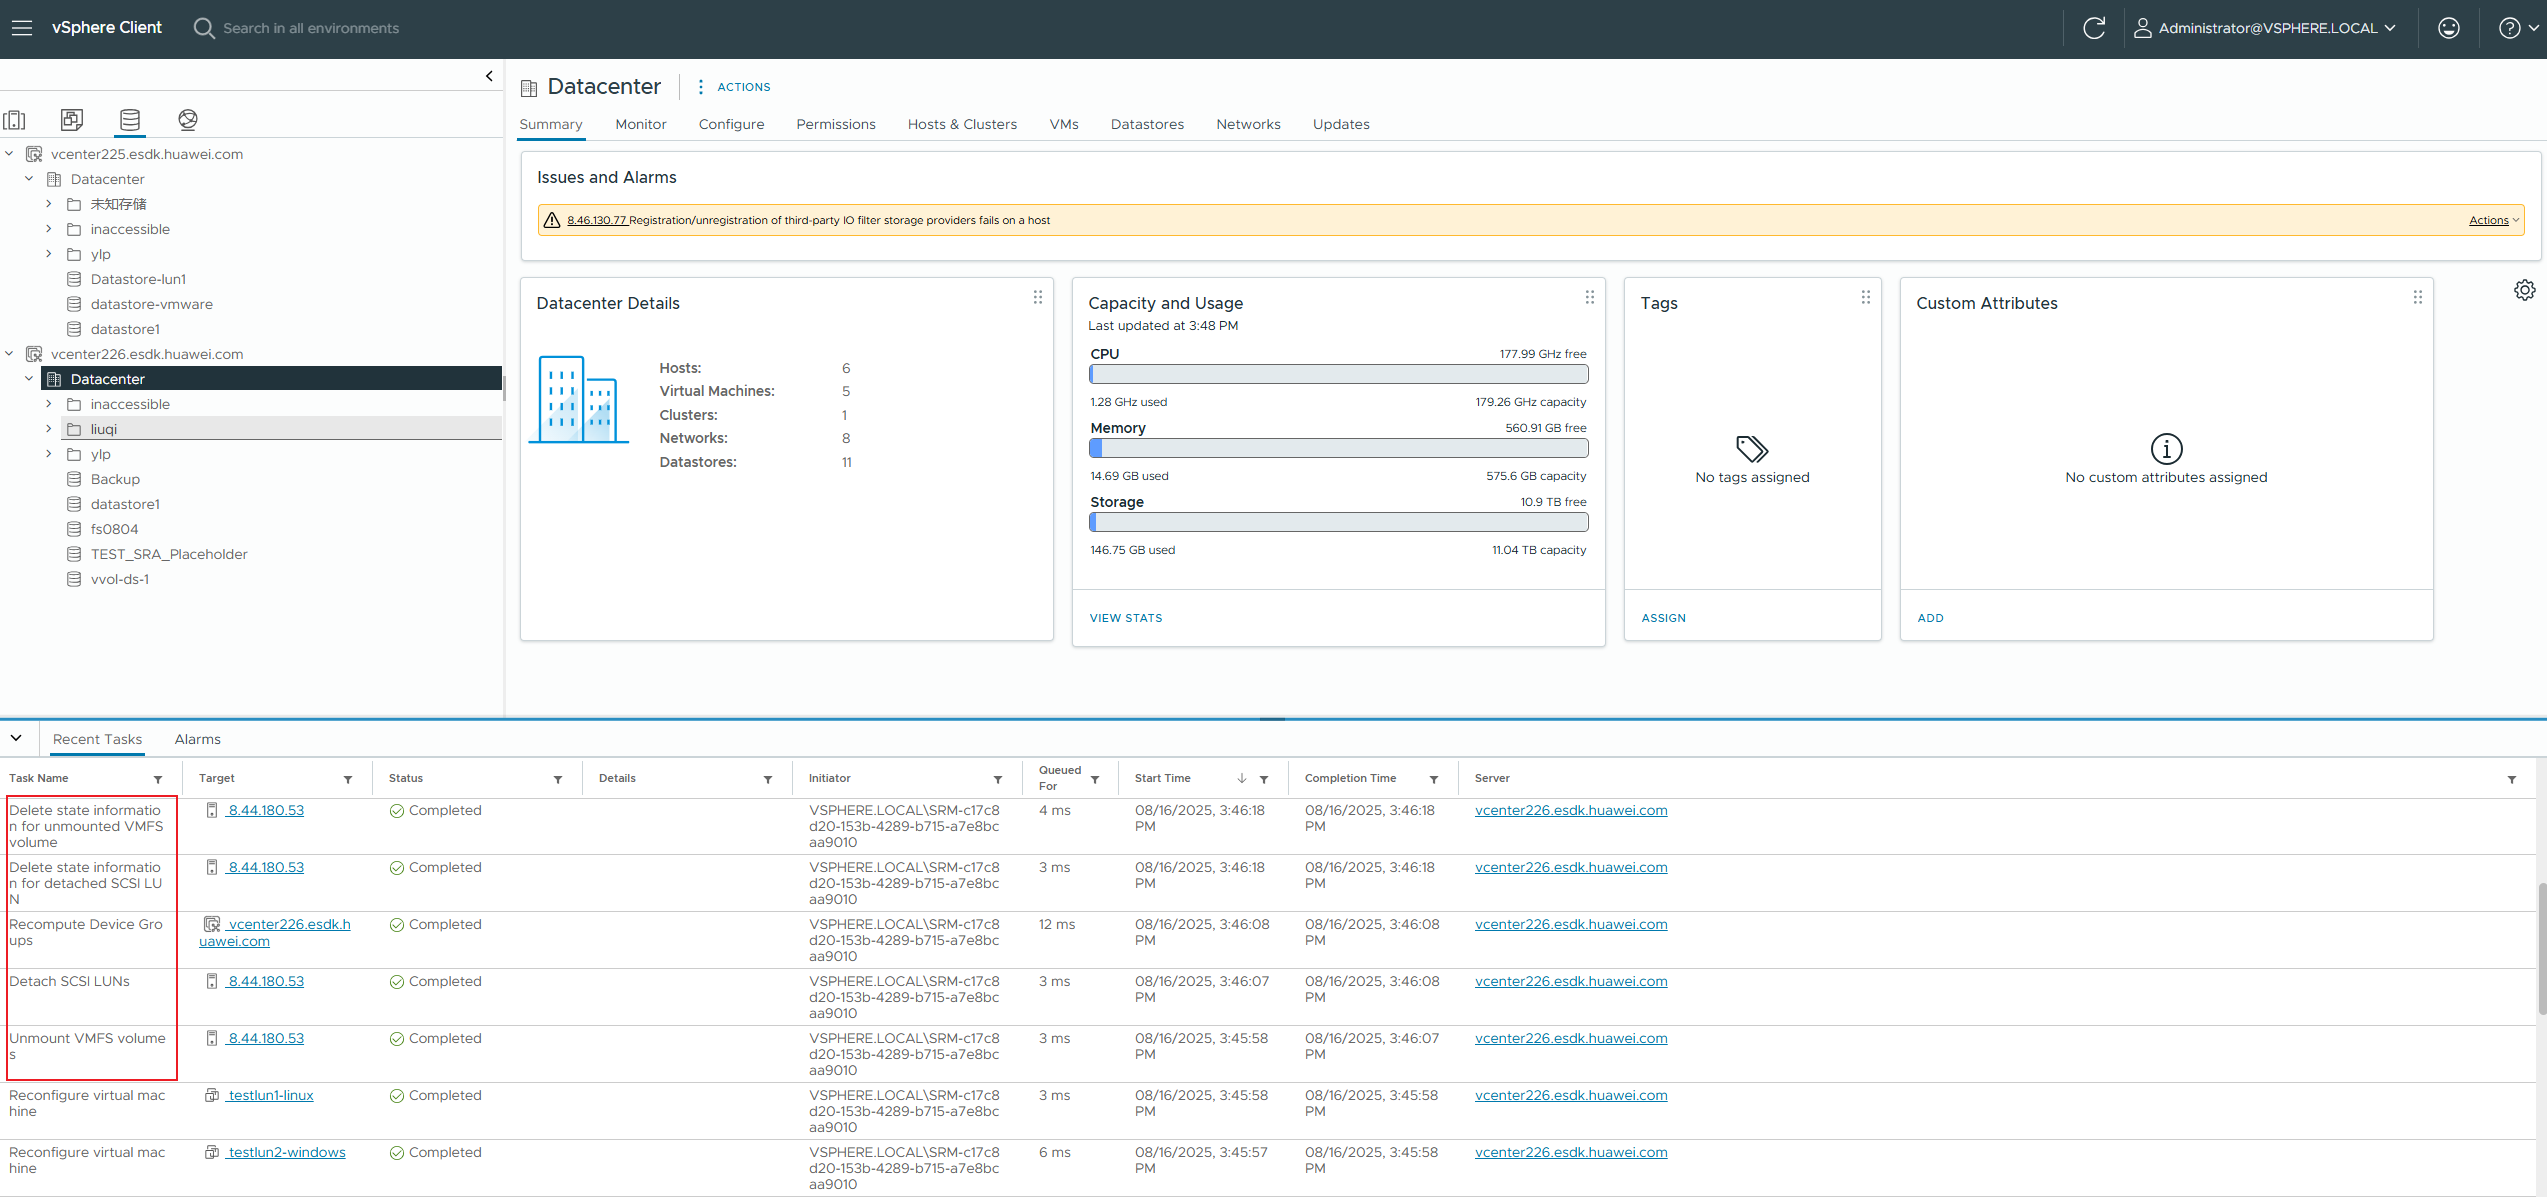Select datastore-vmware in tree
Viewport: 2547px width, 1197px height.
pos(151,304)
